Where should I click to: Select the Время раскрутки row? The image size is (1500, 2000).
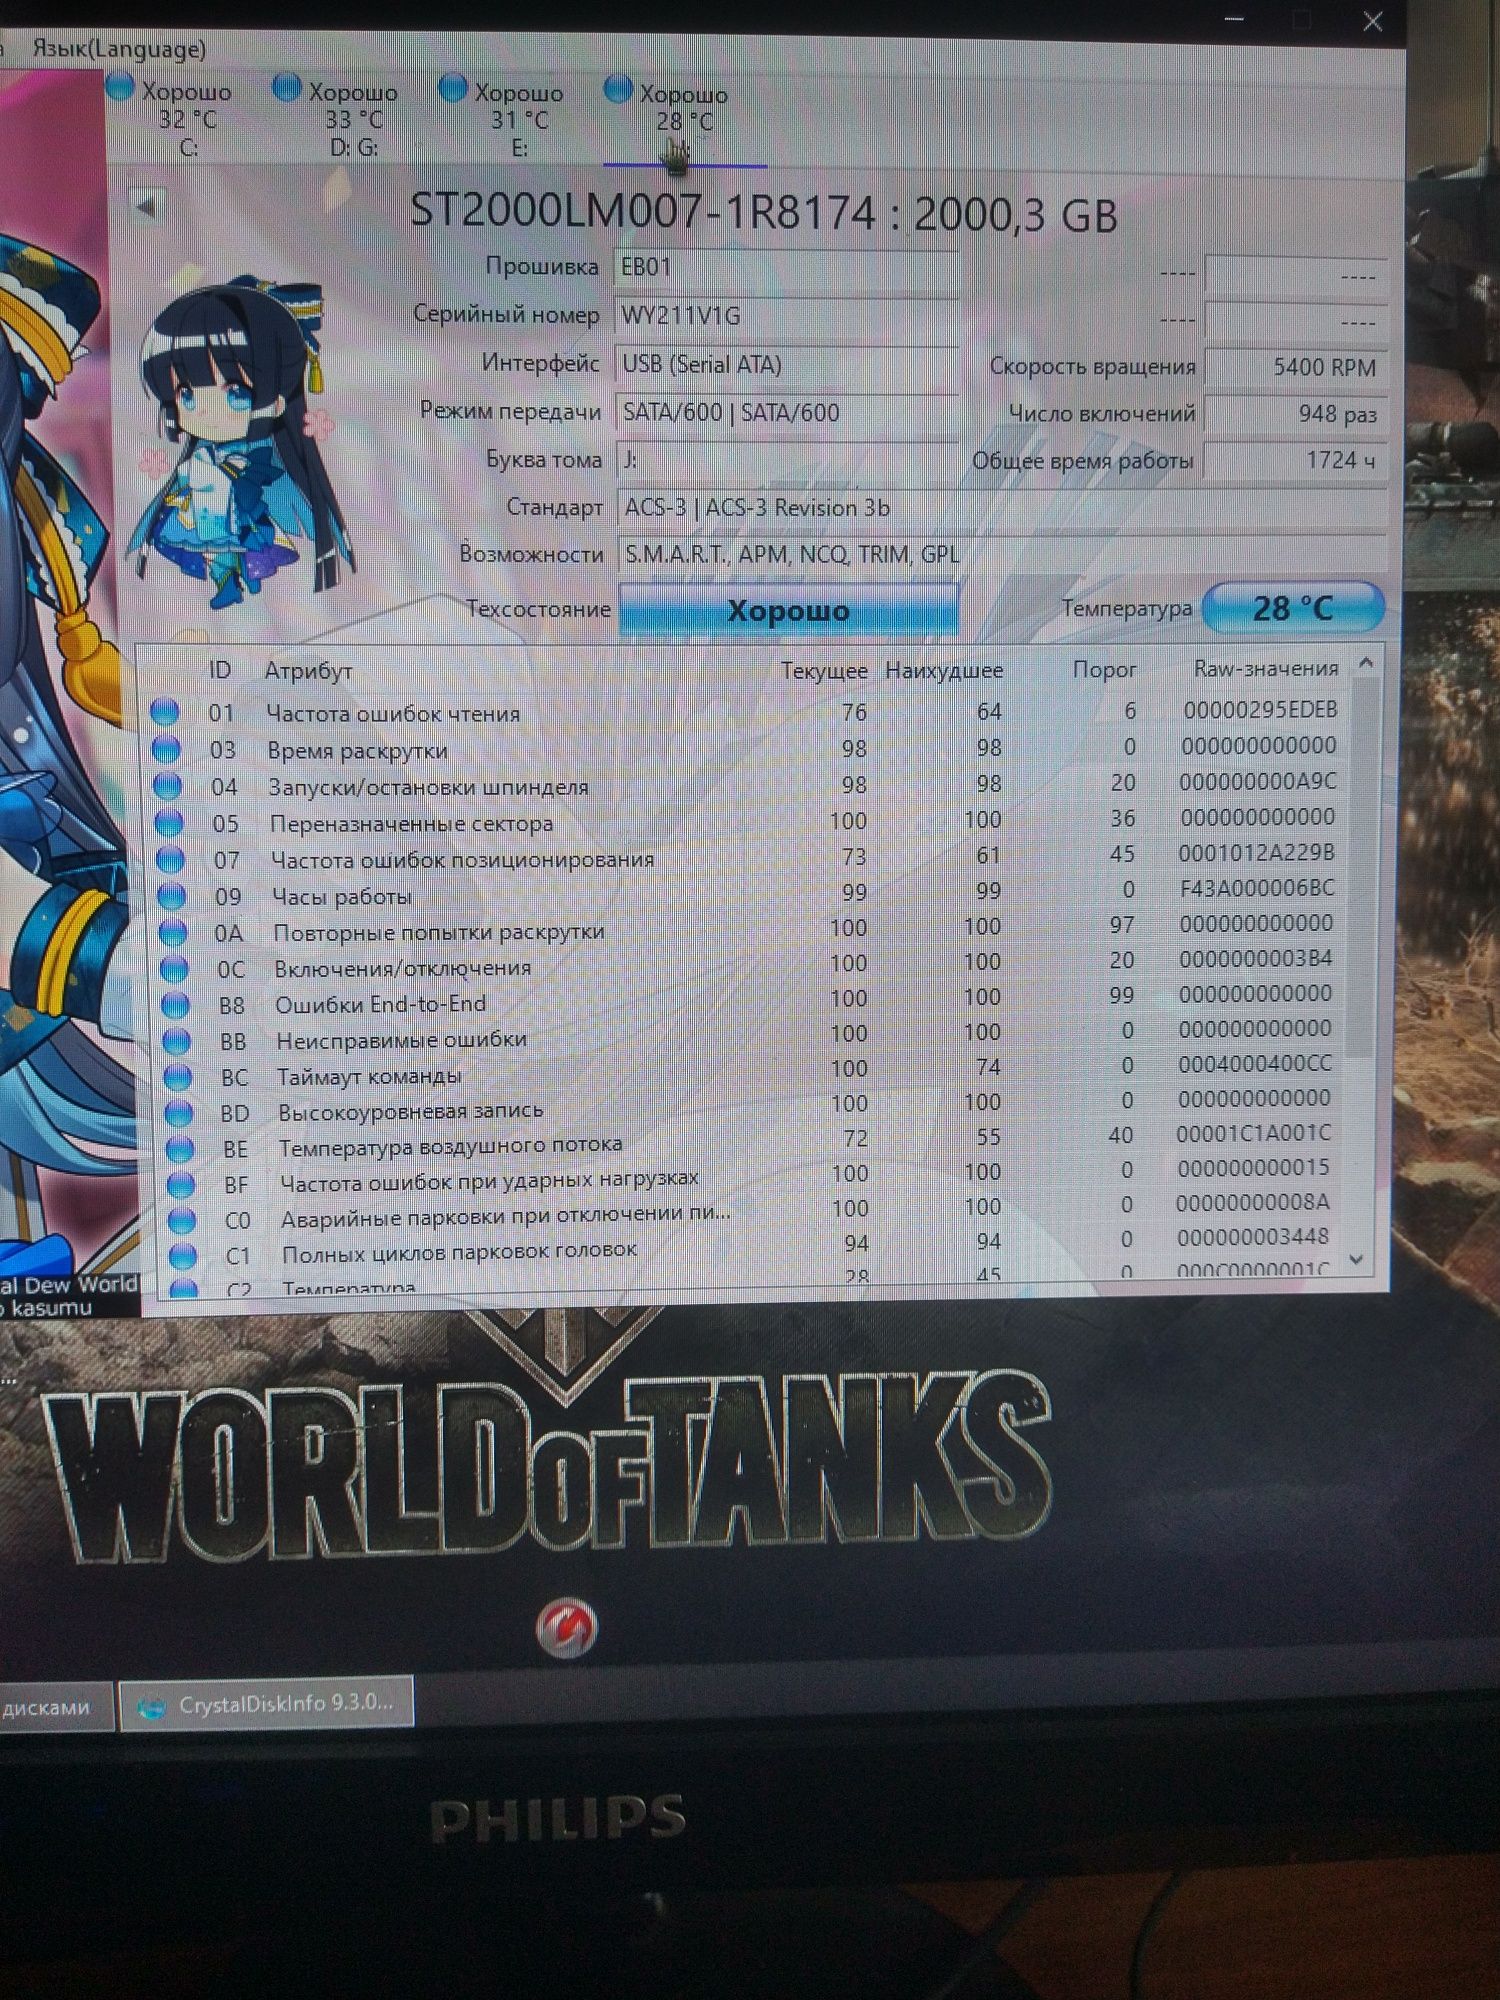[745, 749]
